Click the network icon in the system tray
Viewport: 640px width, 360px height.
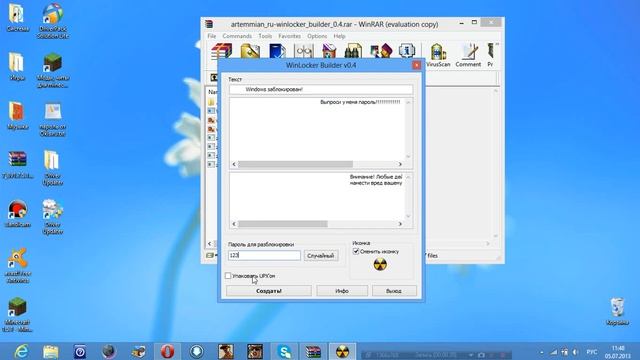point(554,352)
